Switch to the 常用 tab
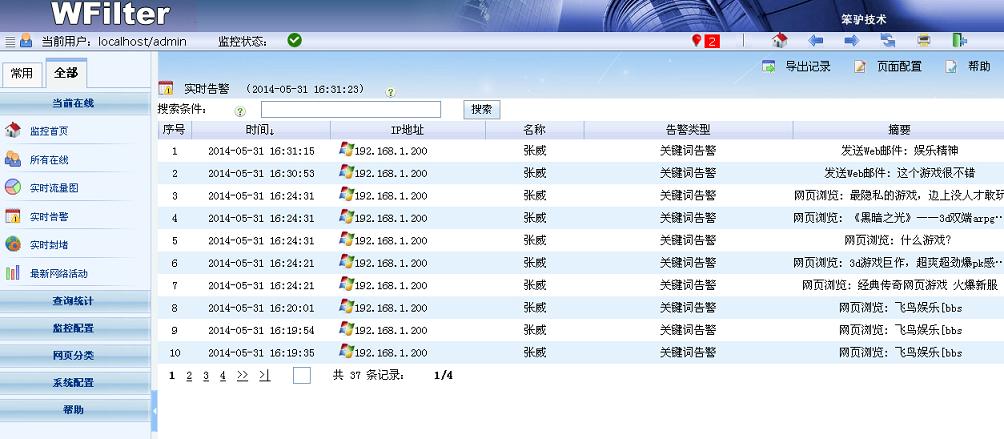Screen dimensions: 1004x439 point(22,73)
